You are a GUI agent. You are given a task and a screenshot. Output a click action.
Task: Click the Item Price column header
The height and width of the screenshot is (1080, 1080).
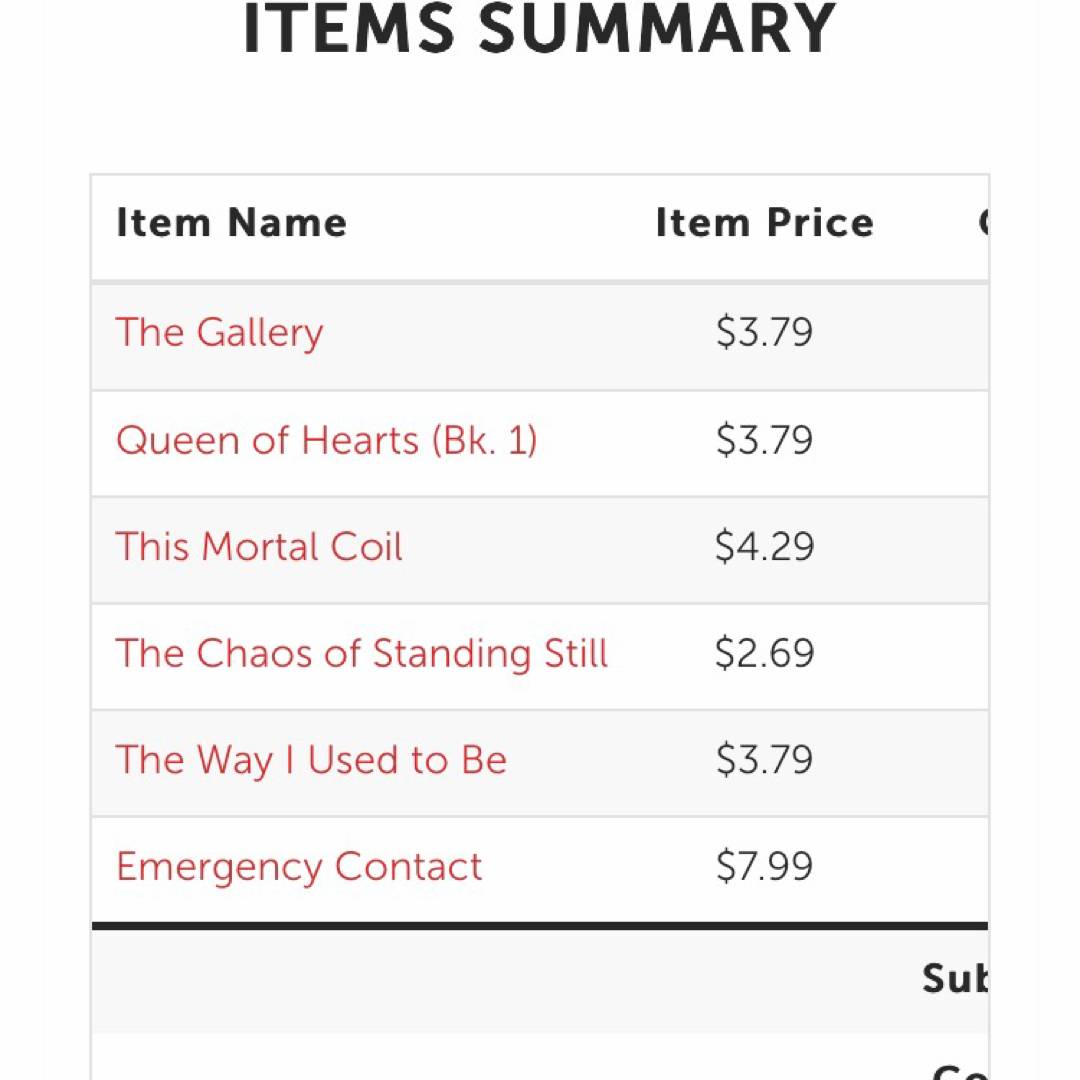[764, 223]
